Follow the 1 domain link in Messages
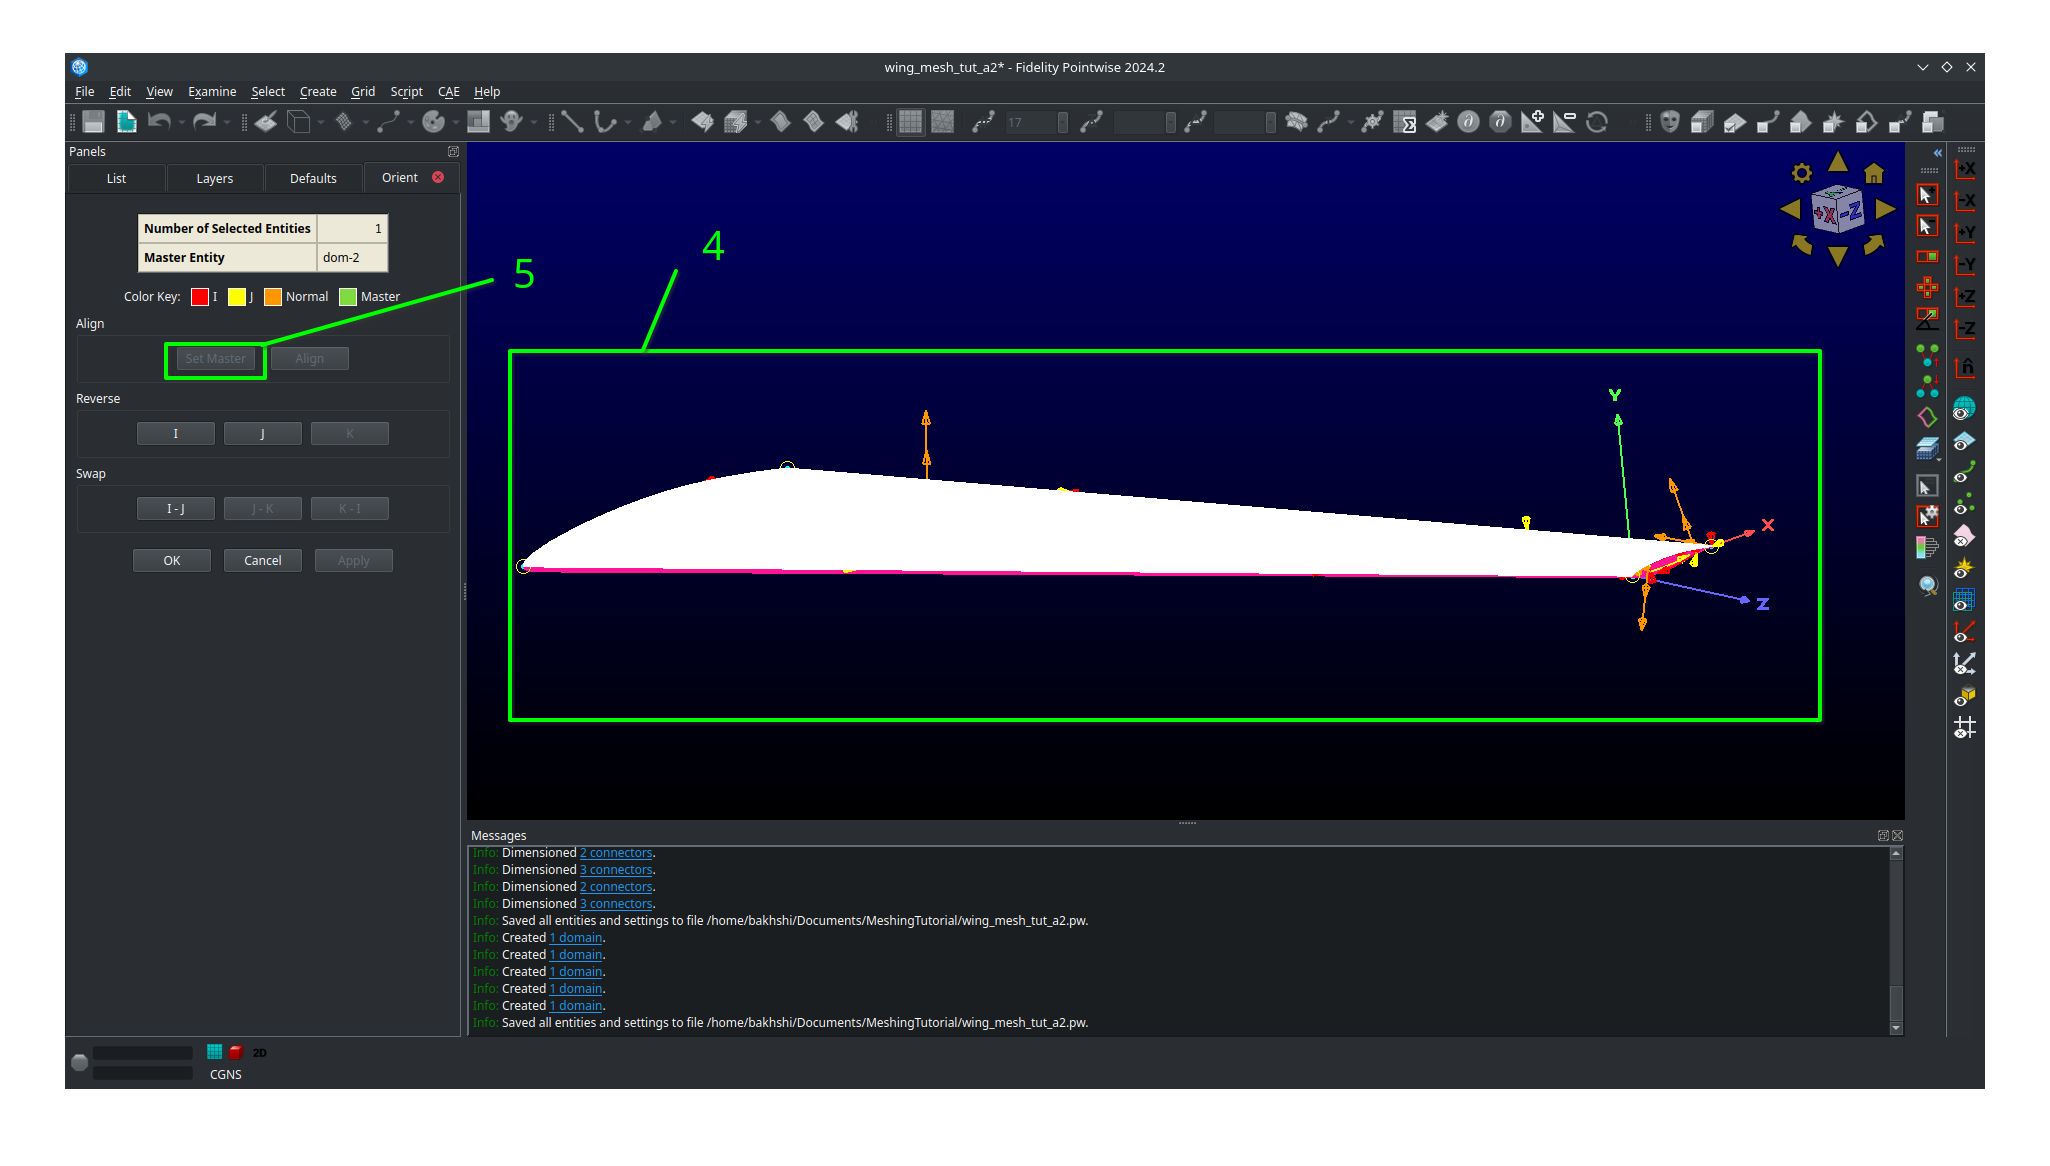The image size is (2050, 1166). [x=575, y=937]
